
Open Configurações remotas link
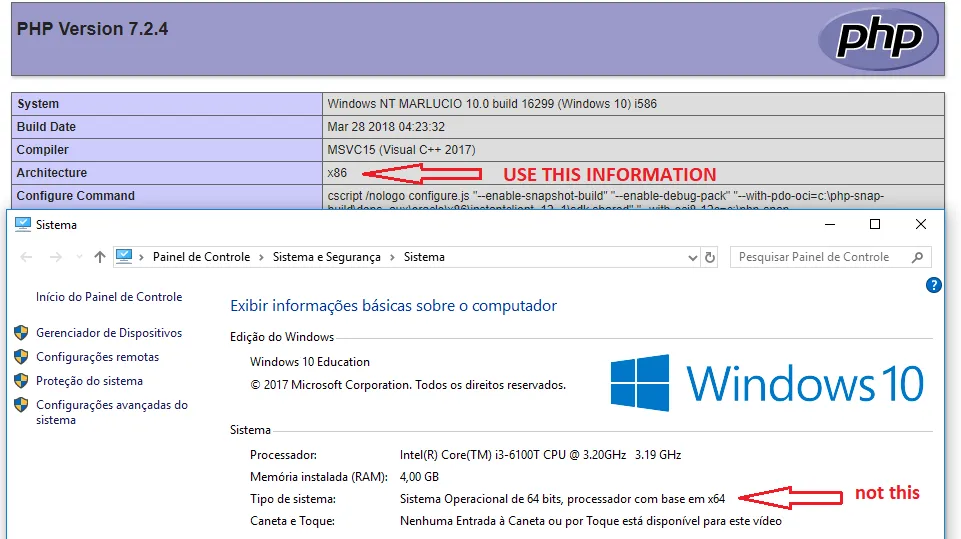coord(97,357)
